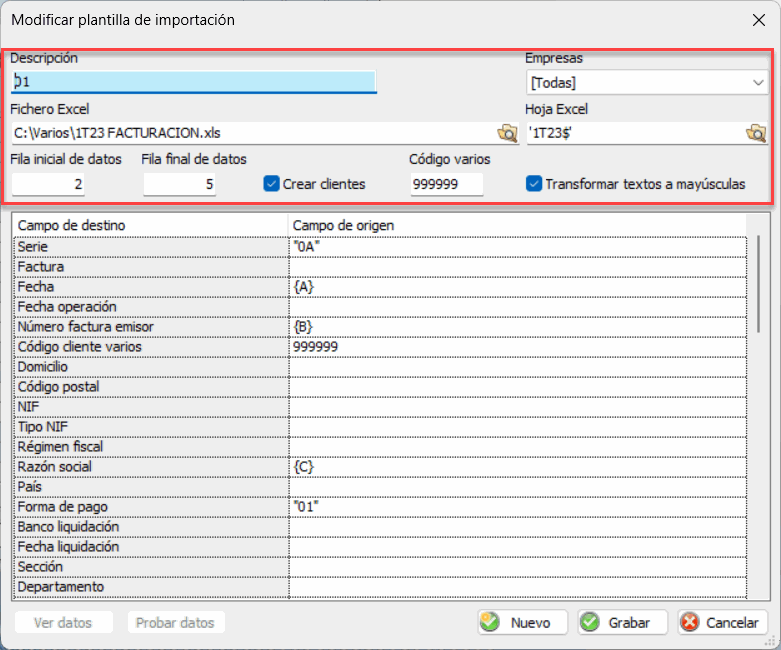Click the País row label
Screen dimensions: 781x650
click(x=151, y=487)
